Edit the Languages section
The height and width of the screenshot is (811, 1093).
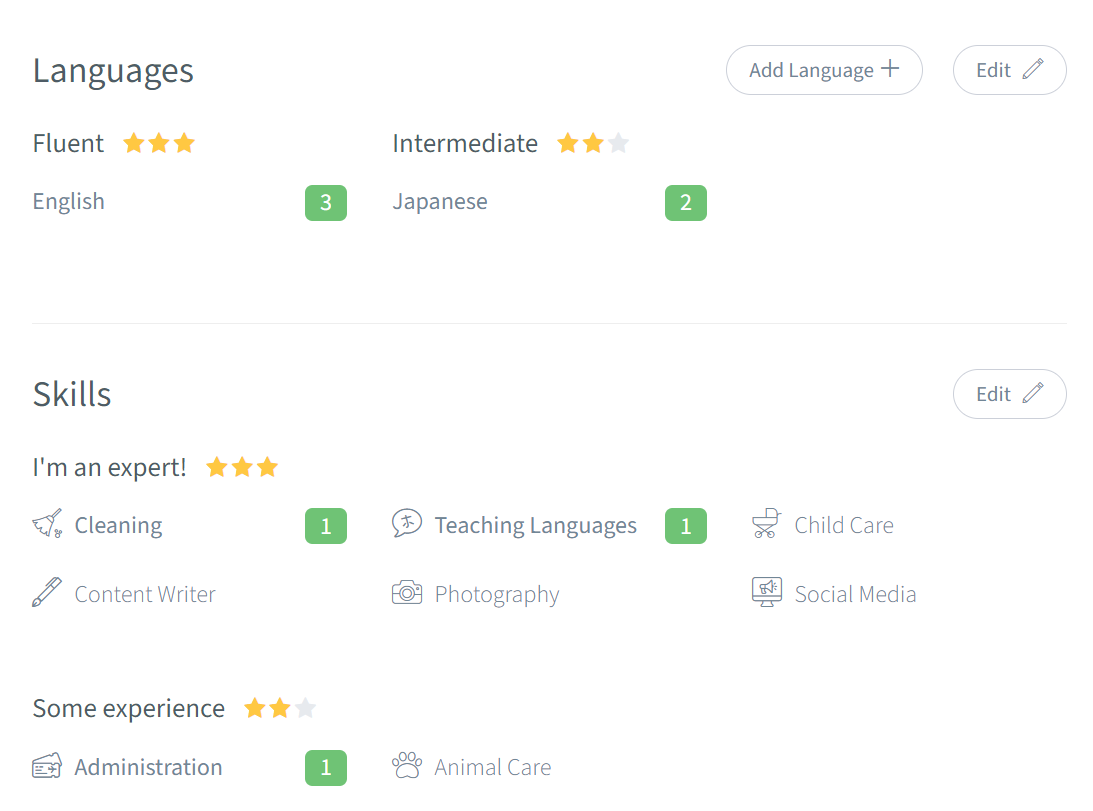click(x=1009, y=70)
